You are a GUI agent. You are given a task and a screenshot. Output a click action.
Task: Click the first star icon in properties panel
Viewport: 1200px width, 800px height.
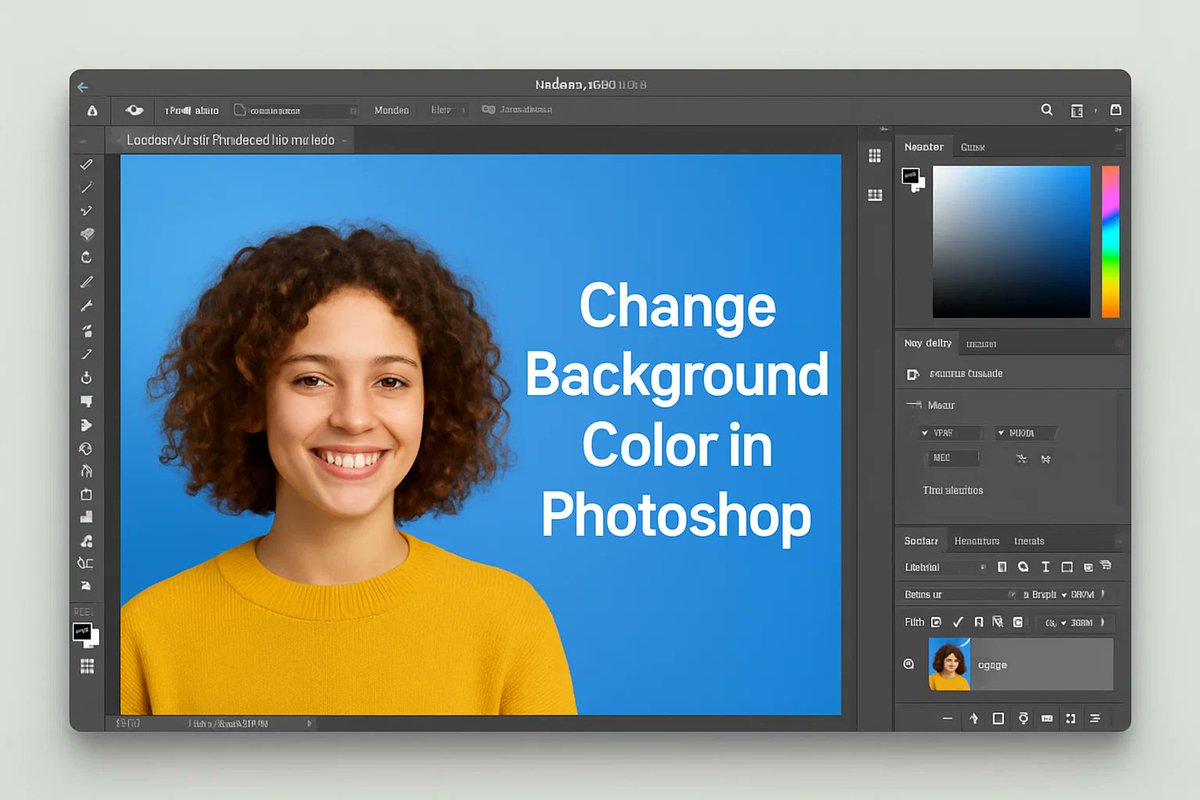pos(1021,459)
